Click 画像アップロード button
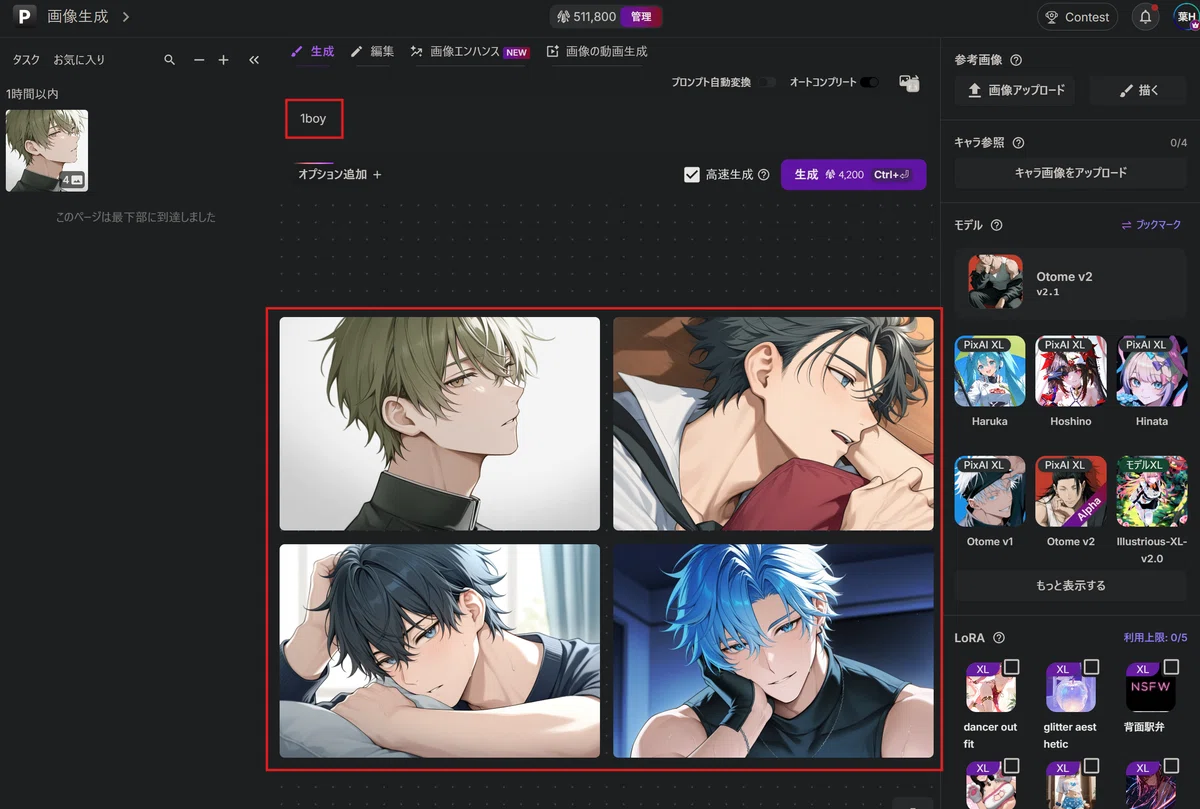Image resolution: width=1200 pixels, height=809 pixels. 1014,90
